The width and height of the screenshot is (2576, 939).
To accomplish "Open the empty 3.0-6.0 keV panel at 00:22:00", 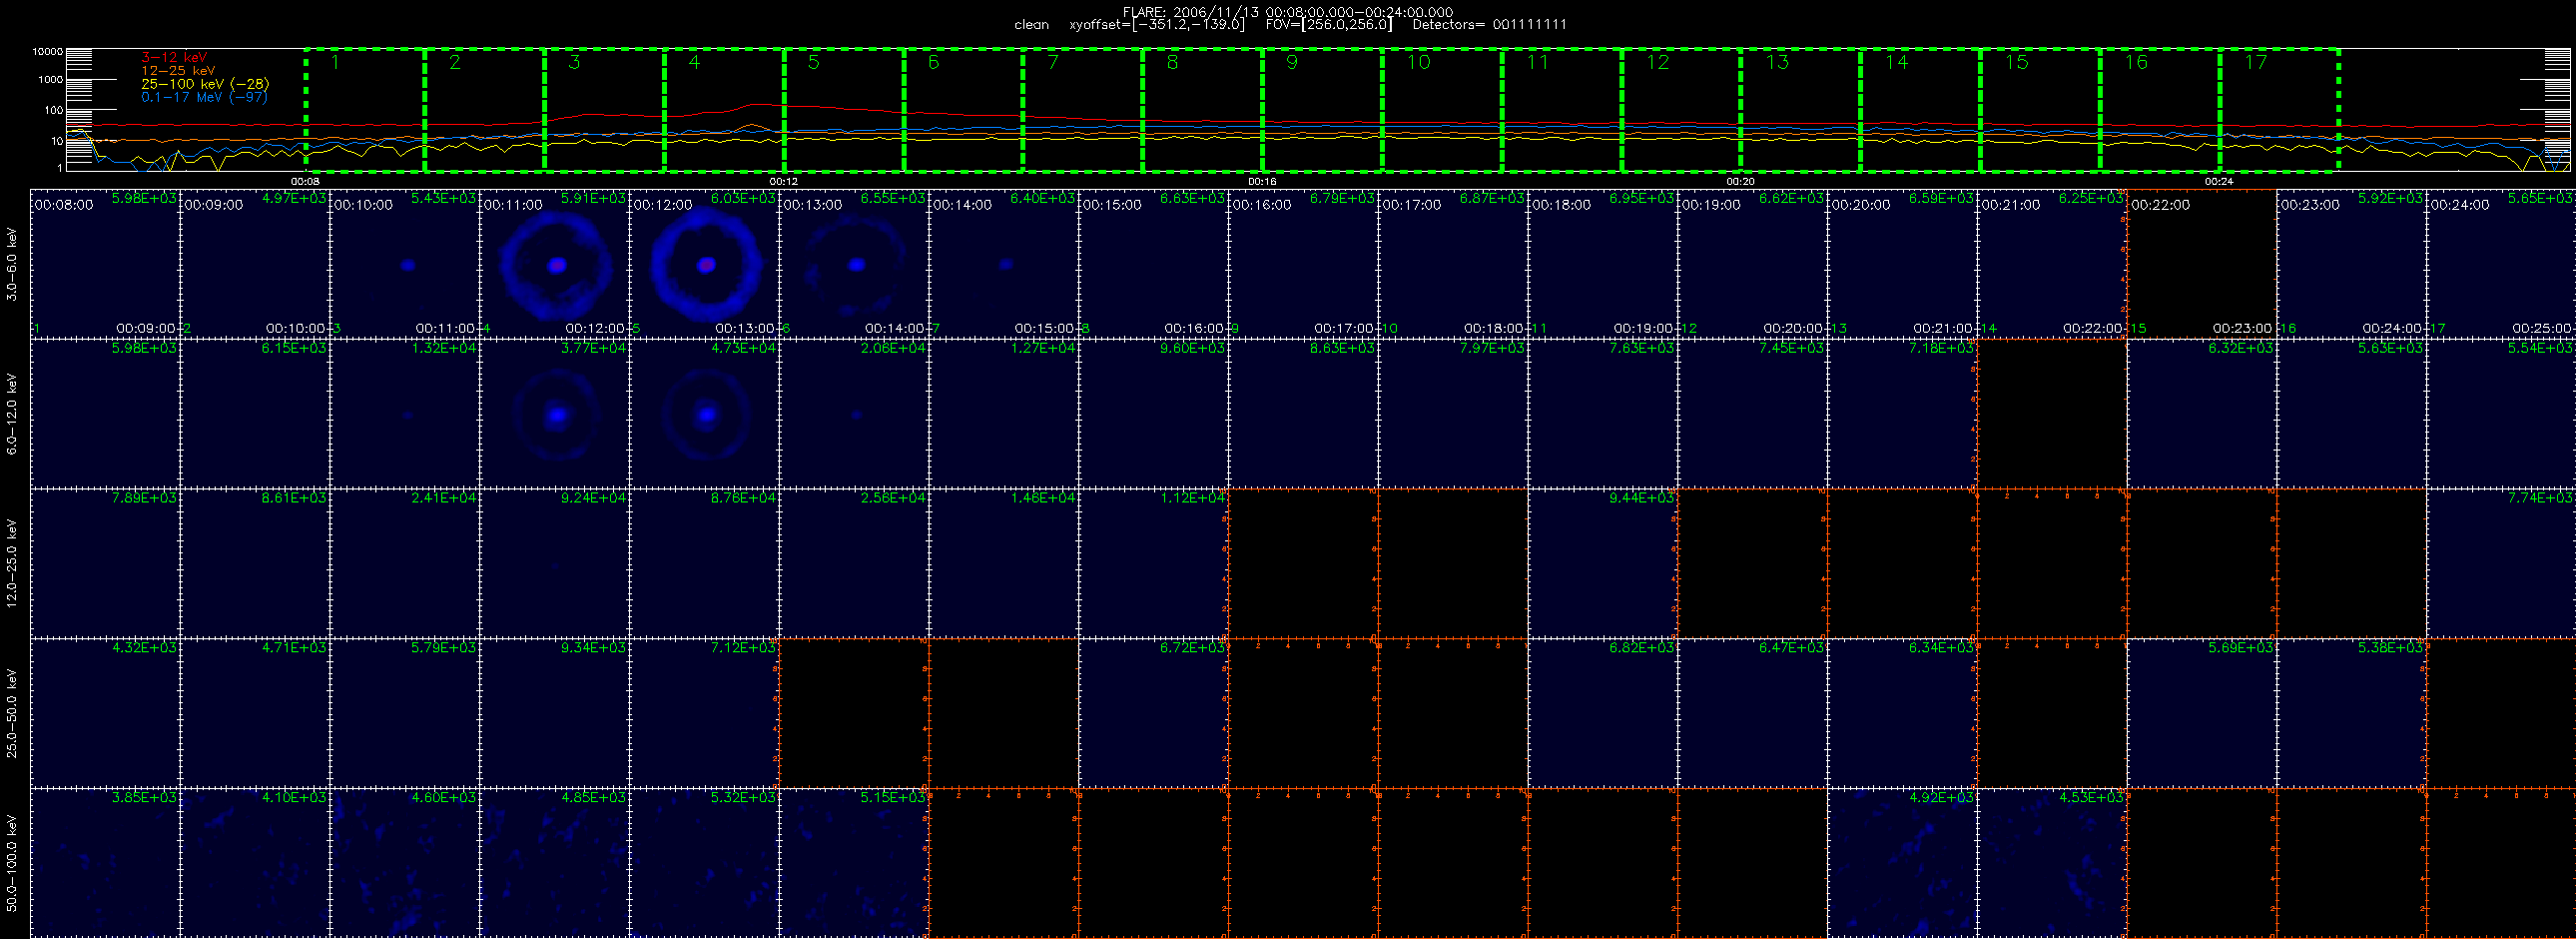I will (2202, 264).
